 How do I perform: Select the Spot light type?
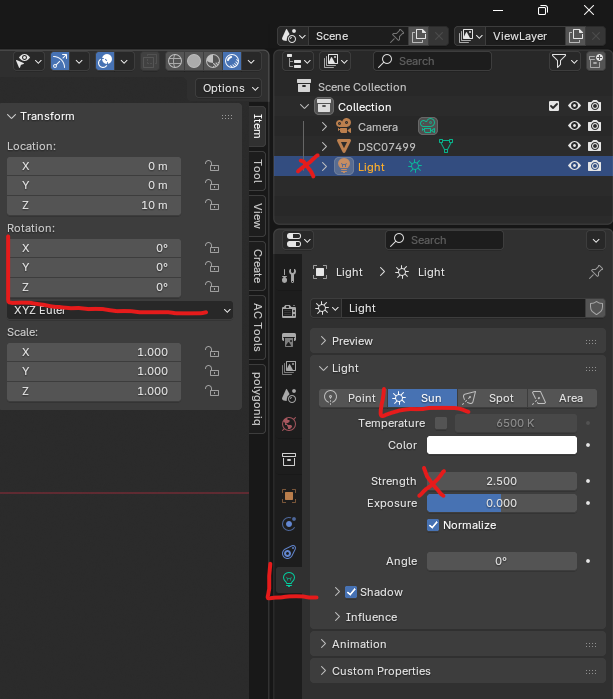click(490, 398)
